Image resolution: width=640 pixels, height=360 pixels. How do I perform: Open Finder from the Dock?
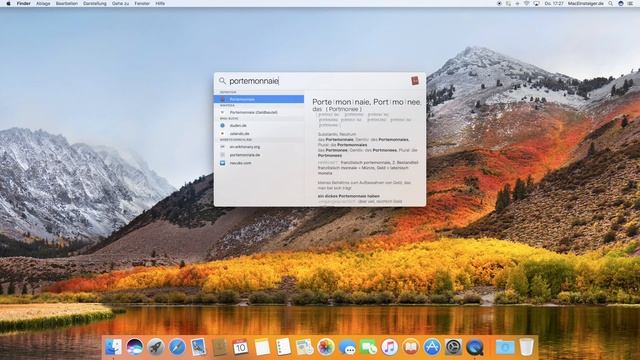tap(113, 347)
